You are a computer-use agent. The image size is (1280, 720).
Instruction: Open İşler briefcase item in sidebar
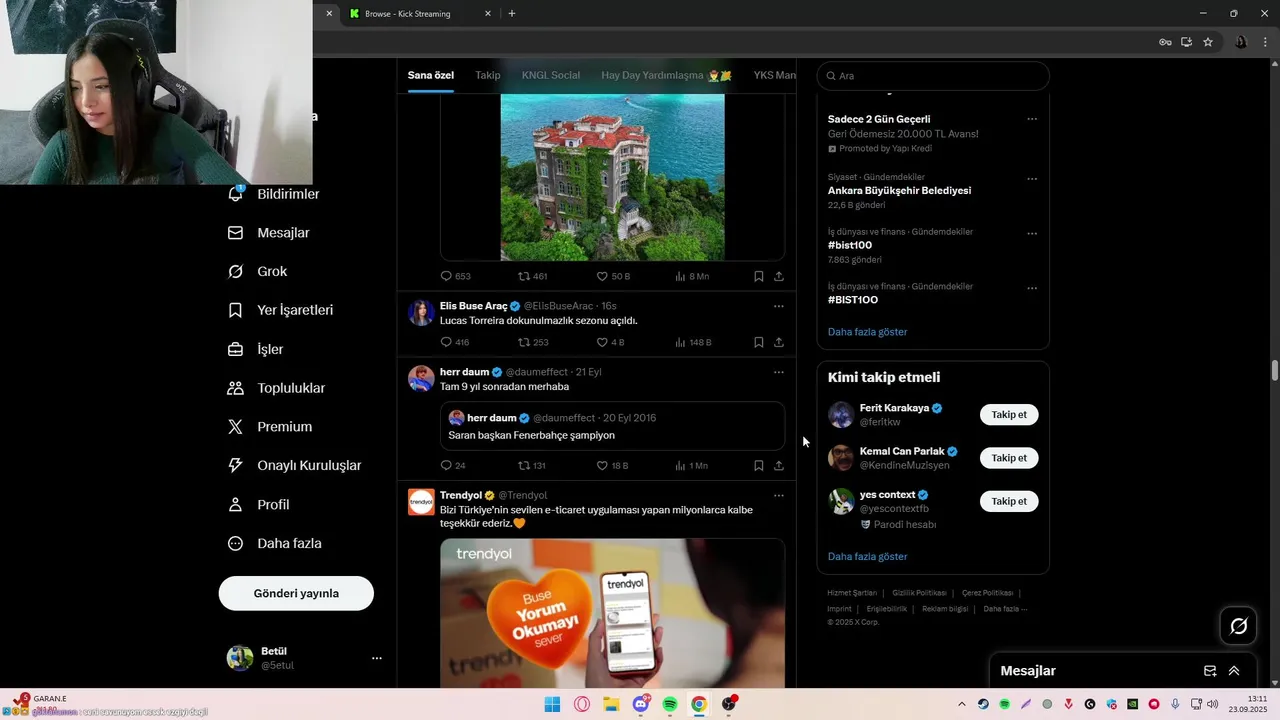coord(255,349)
